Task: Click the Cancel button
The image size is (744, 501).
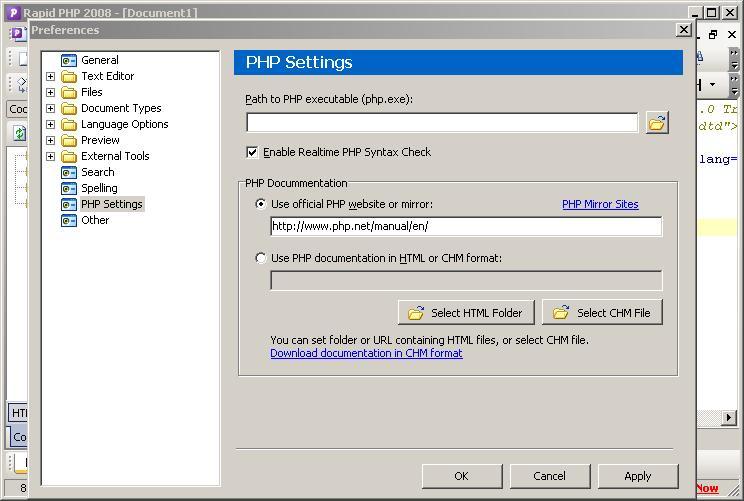Action: (x=549, y=476)
